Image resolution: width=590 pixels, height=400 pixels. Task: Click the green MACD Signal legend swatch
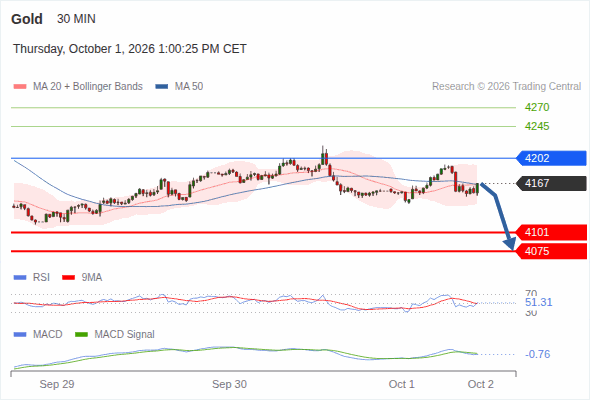(81, 335)
